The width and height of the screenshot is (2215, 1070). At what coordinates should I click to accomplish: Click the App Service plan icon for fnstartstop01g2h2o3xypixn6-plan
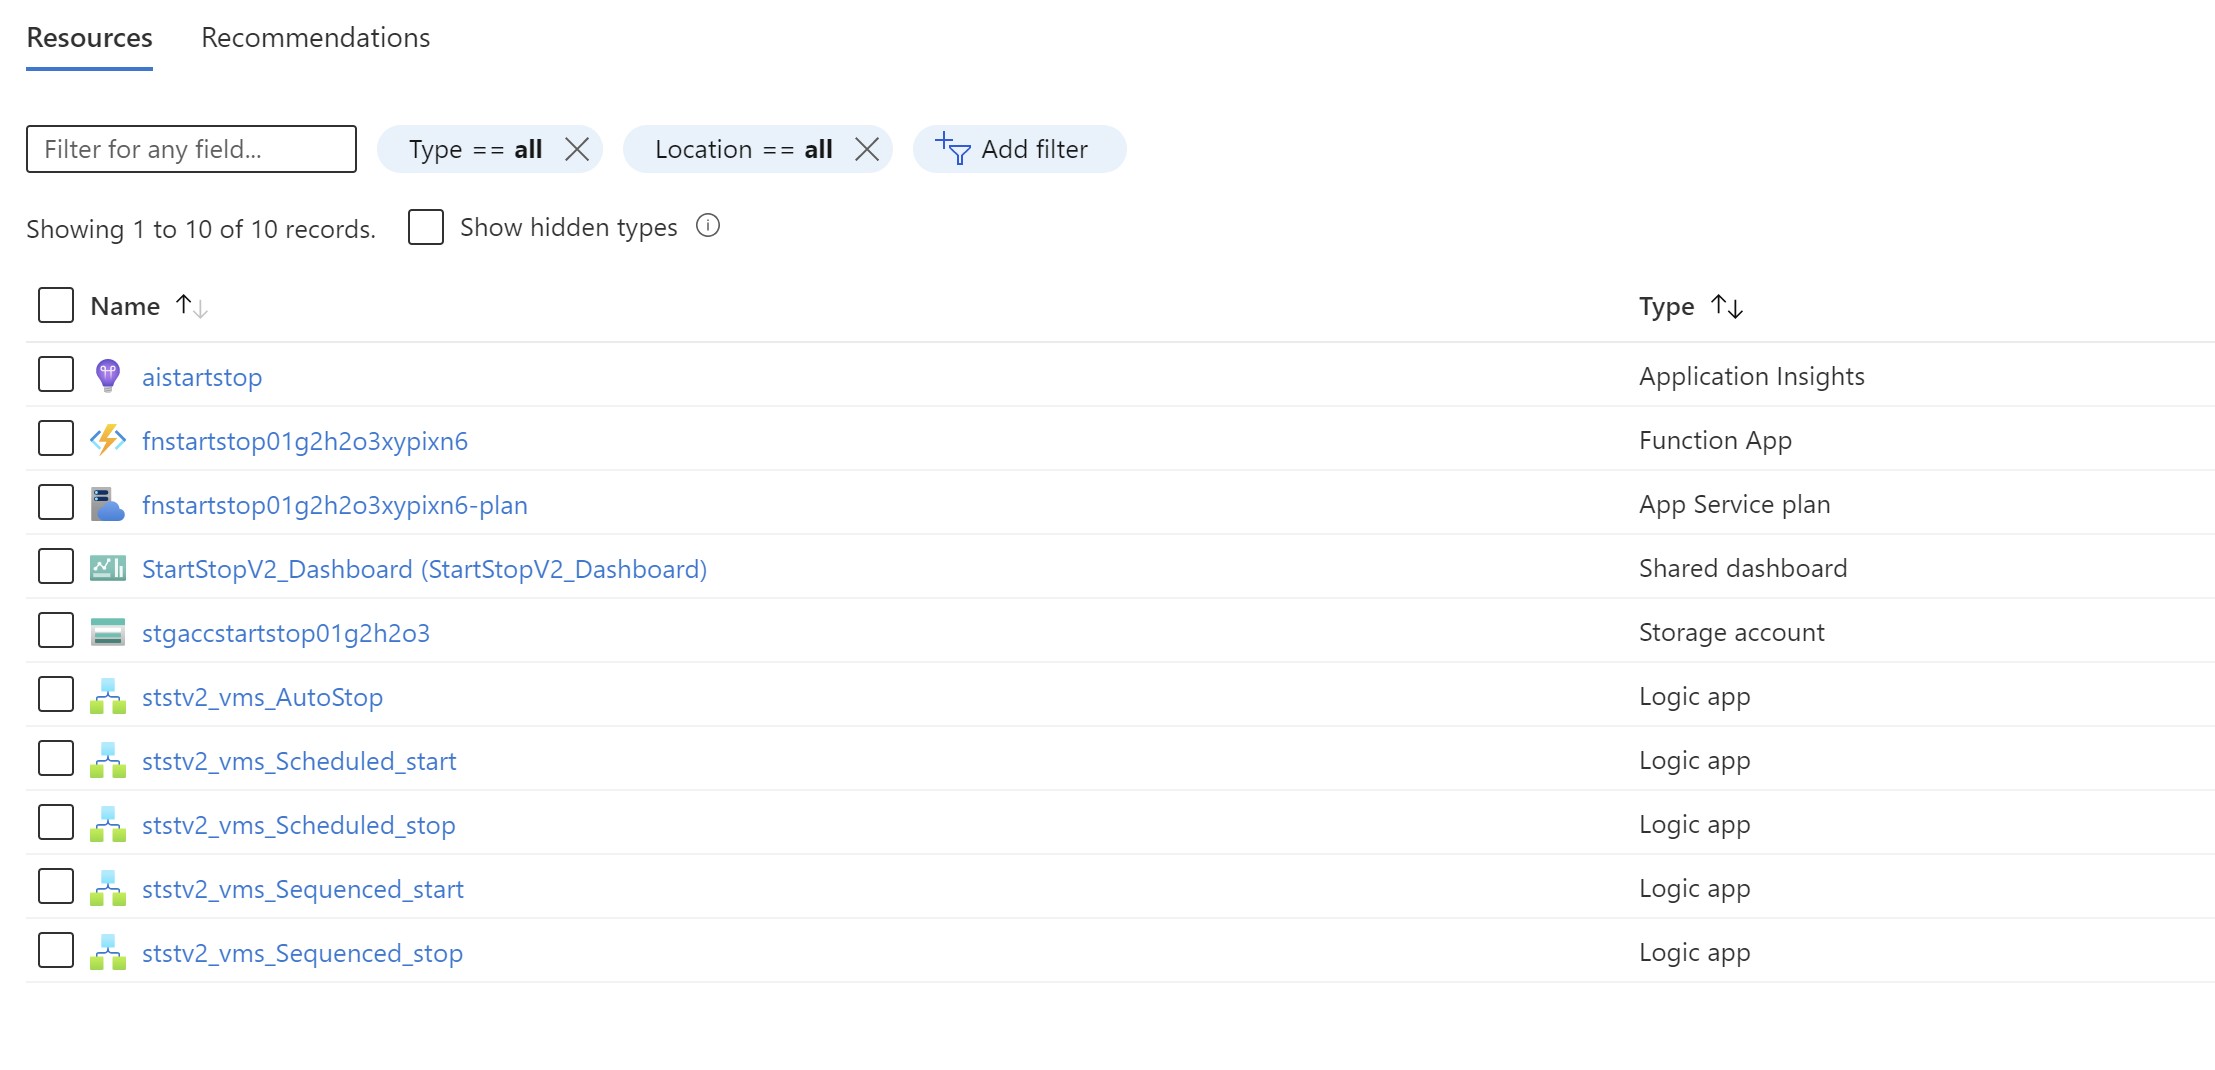108,504
